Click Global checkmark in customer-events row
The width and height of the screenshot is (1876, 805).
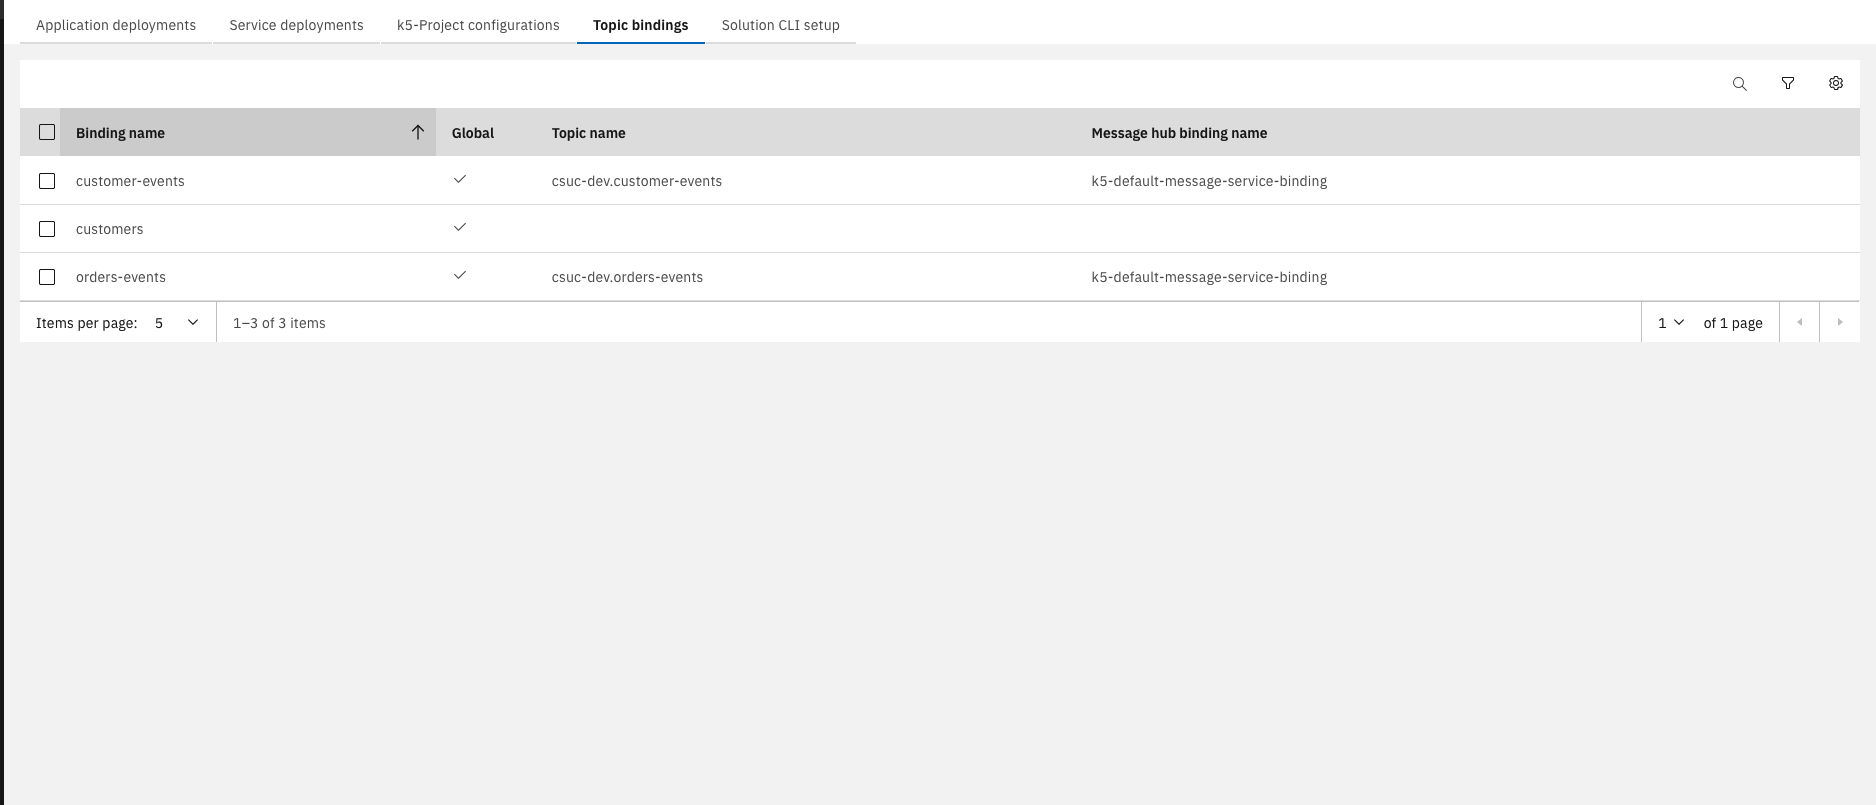[x=460, y=179]
